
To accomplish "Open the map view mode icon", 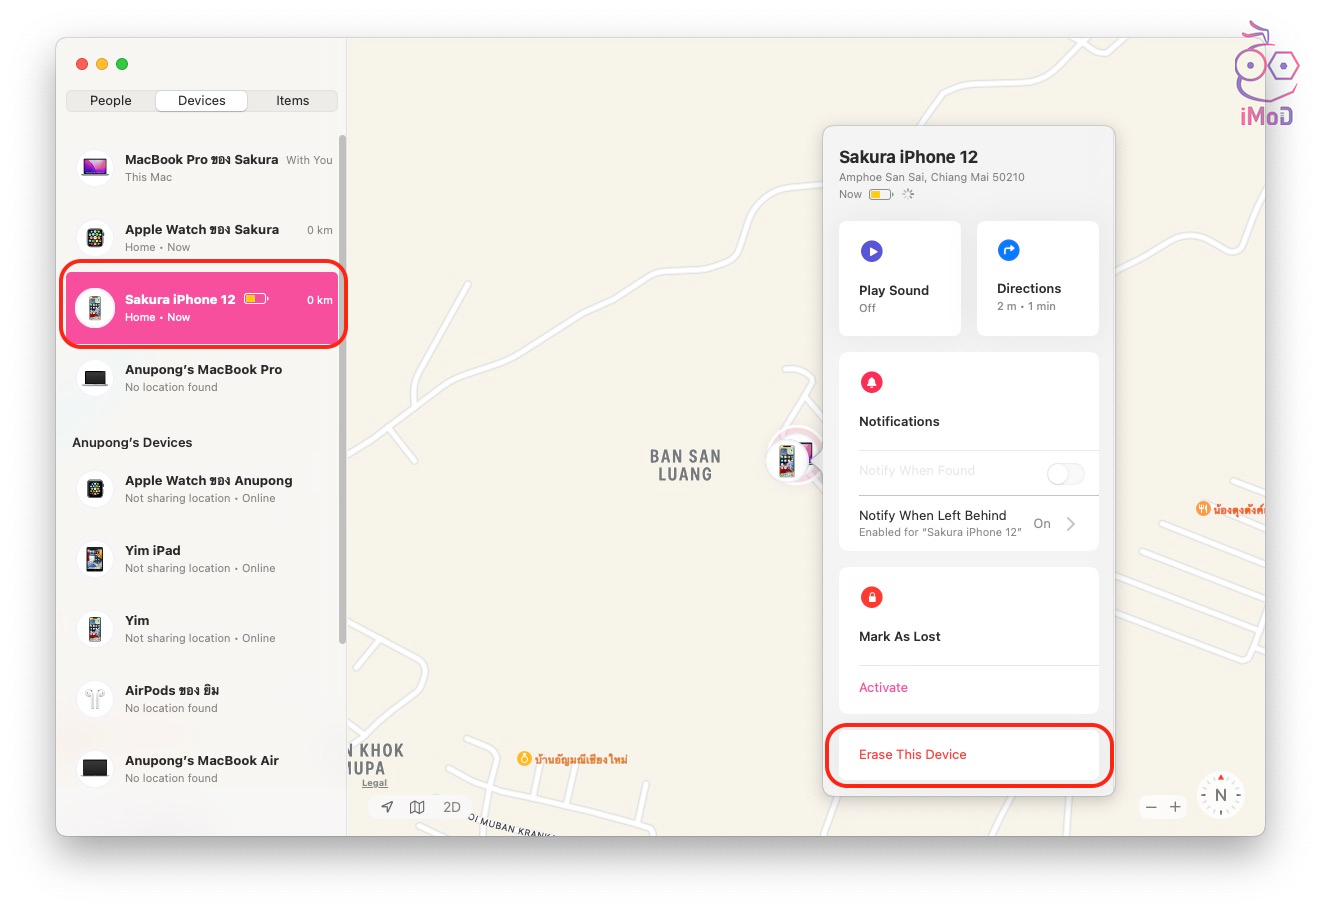I will [417, 807].
